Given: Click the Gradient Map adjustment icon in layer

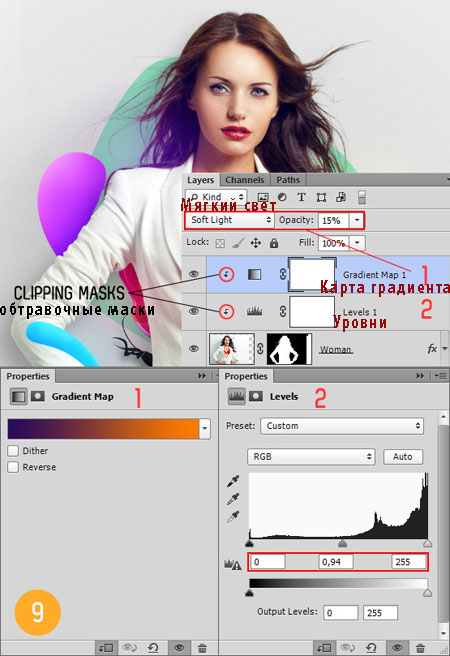Looking at the screenshot, I should [x=254, y=274].
